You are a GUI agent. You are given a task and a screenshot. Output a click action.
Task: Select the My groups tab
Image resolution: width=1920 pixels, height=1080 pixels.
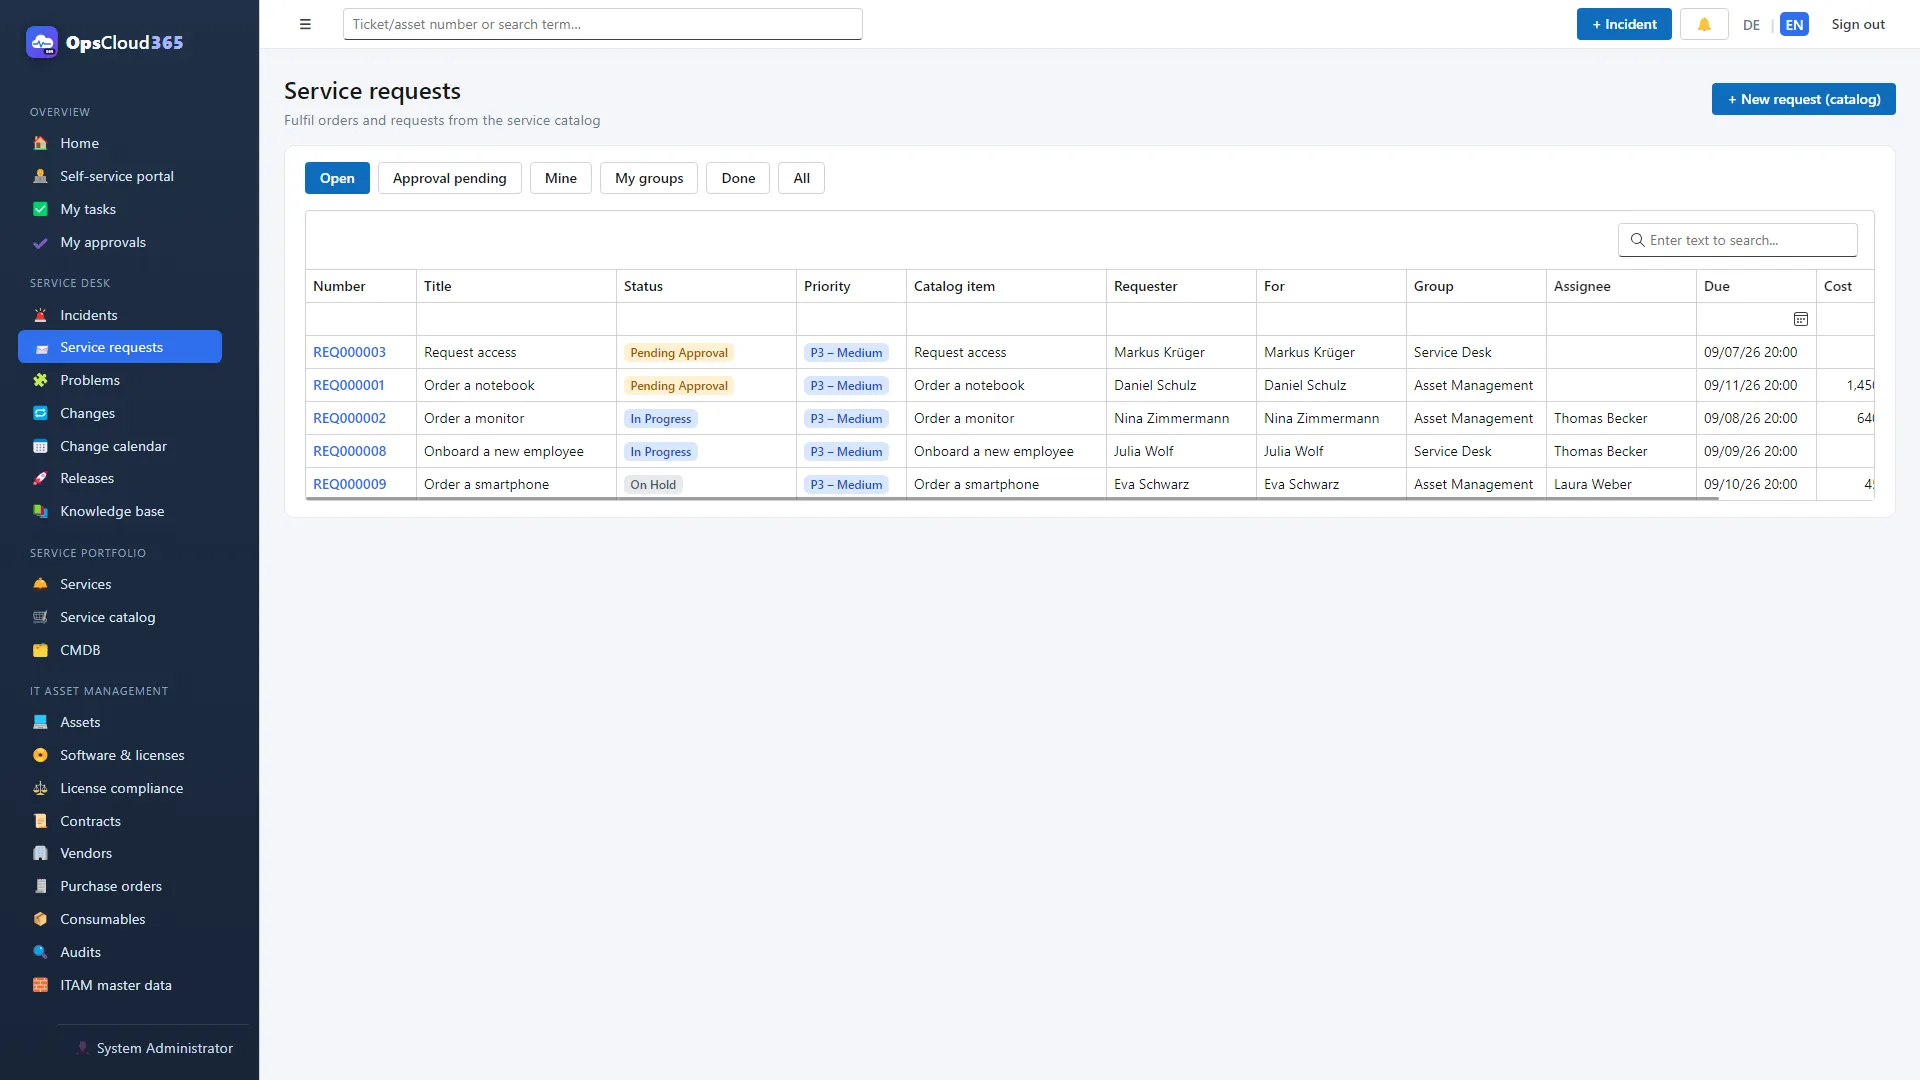[649, 178]
